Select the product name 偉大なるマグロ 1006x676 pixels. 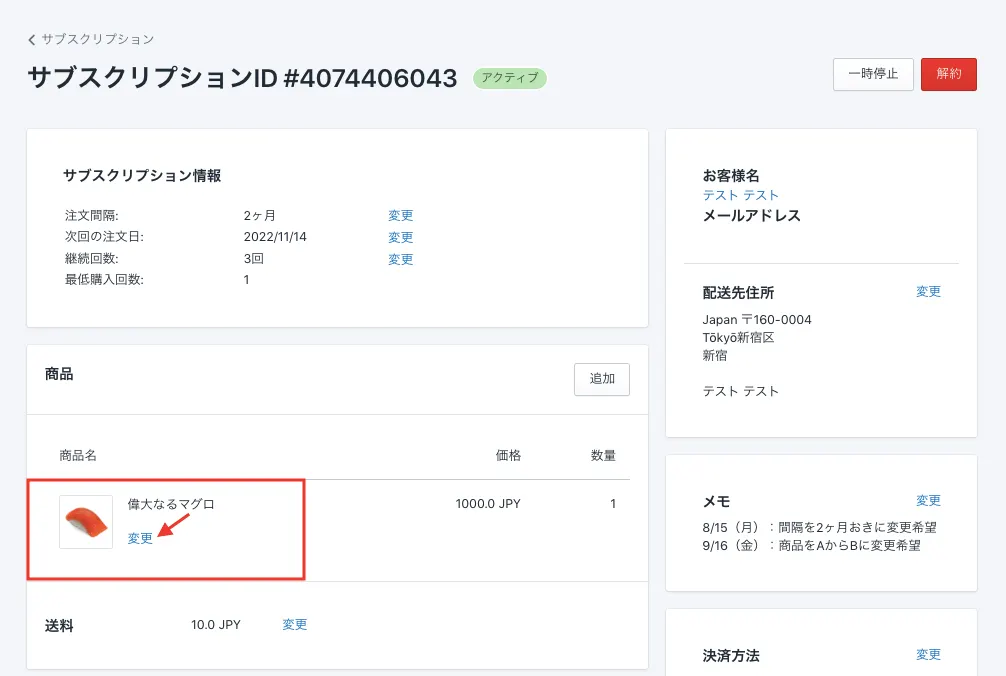tap(171, 504)
